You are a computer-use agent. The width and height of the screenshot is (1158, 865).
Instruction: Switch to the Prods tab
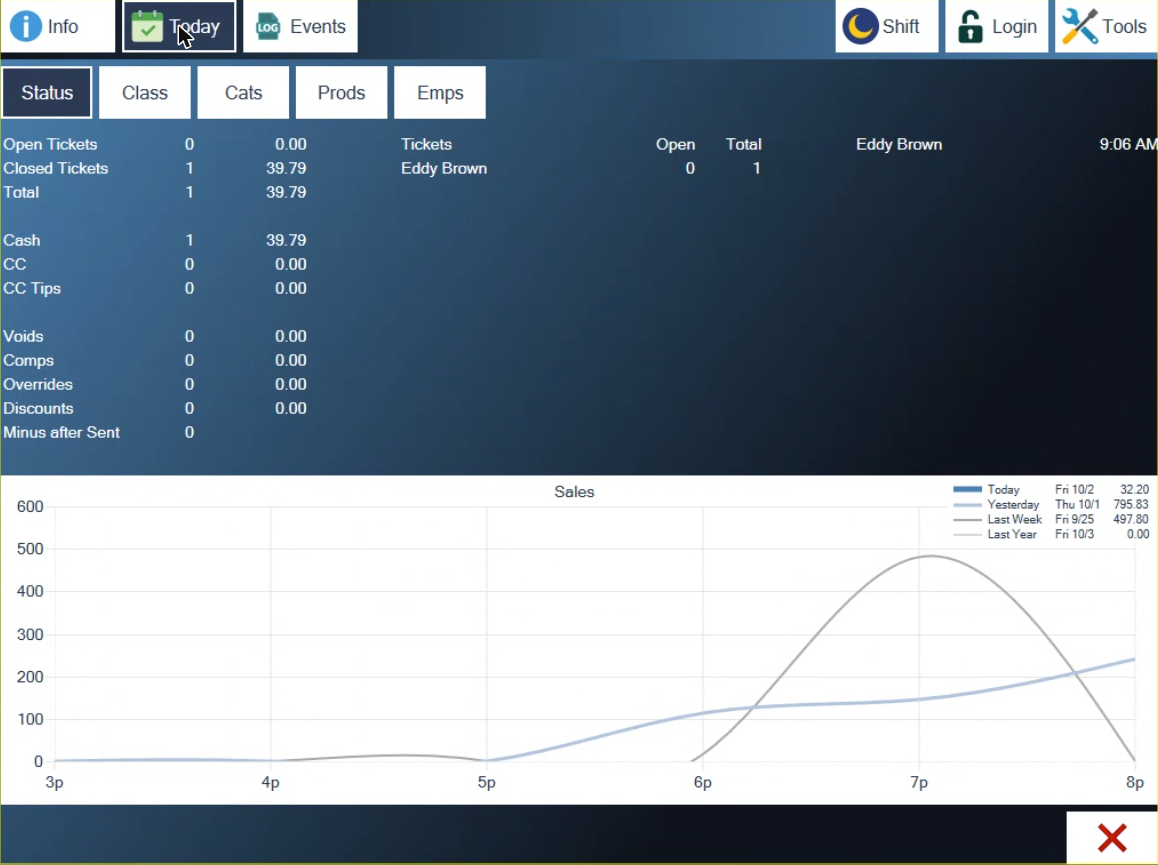[x=341, y=92]
